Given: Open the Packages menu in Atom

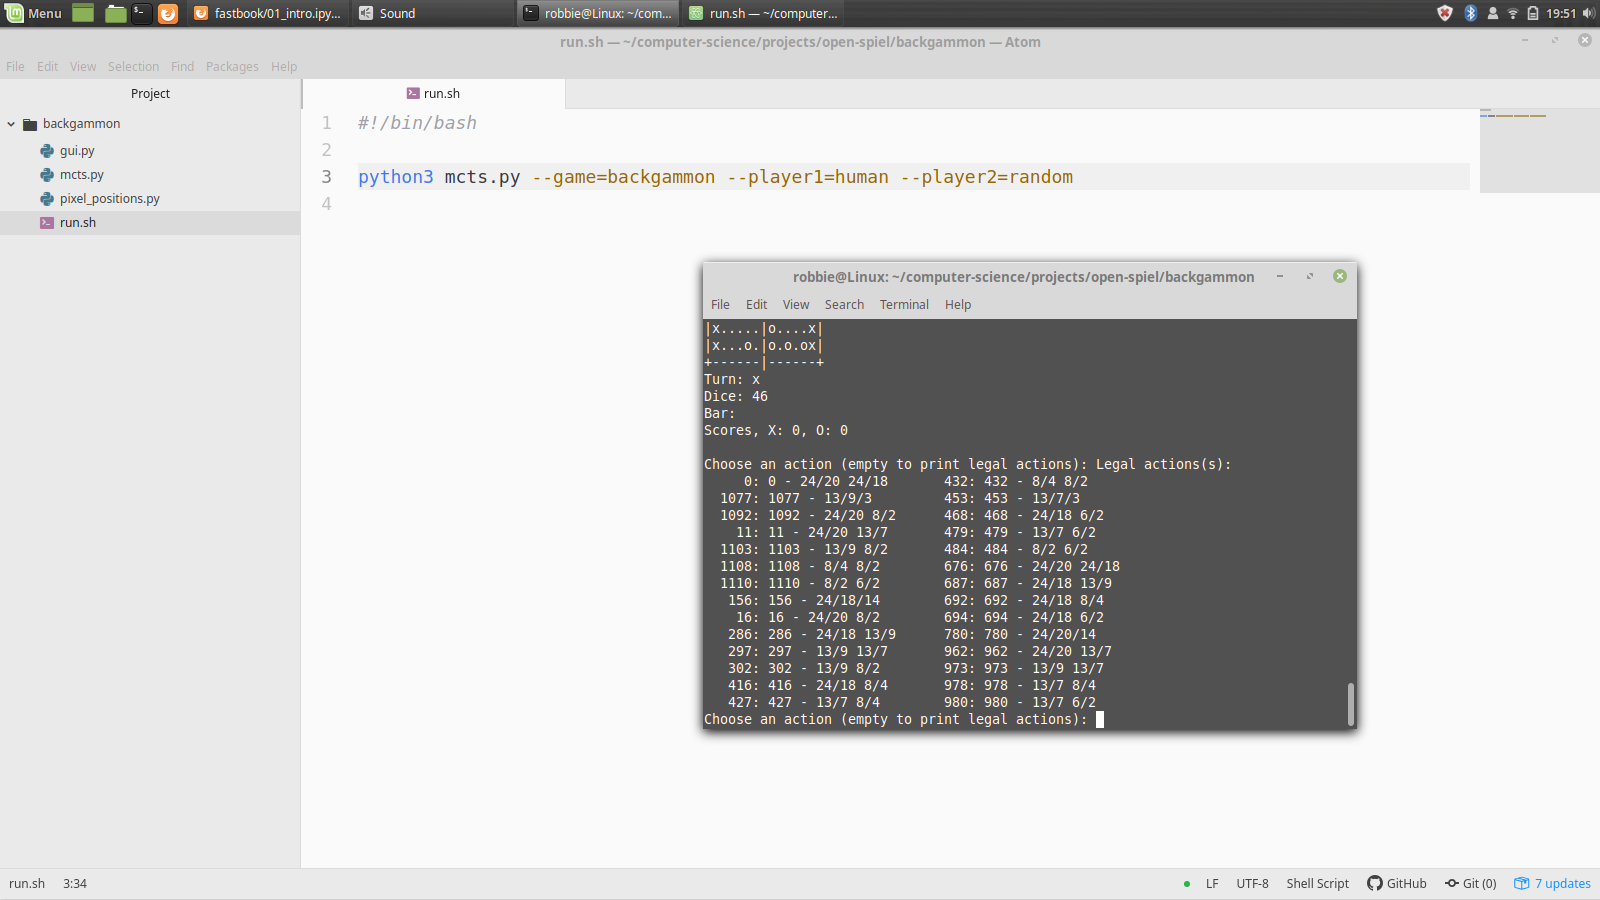Looking at the screenshot, I should [x=232, y=66].
